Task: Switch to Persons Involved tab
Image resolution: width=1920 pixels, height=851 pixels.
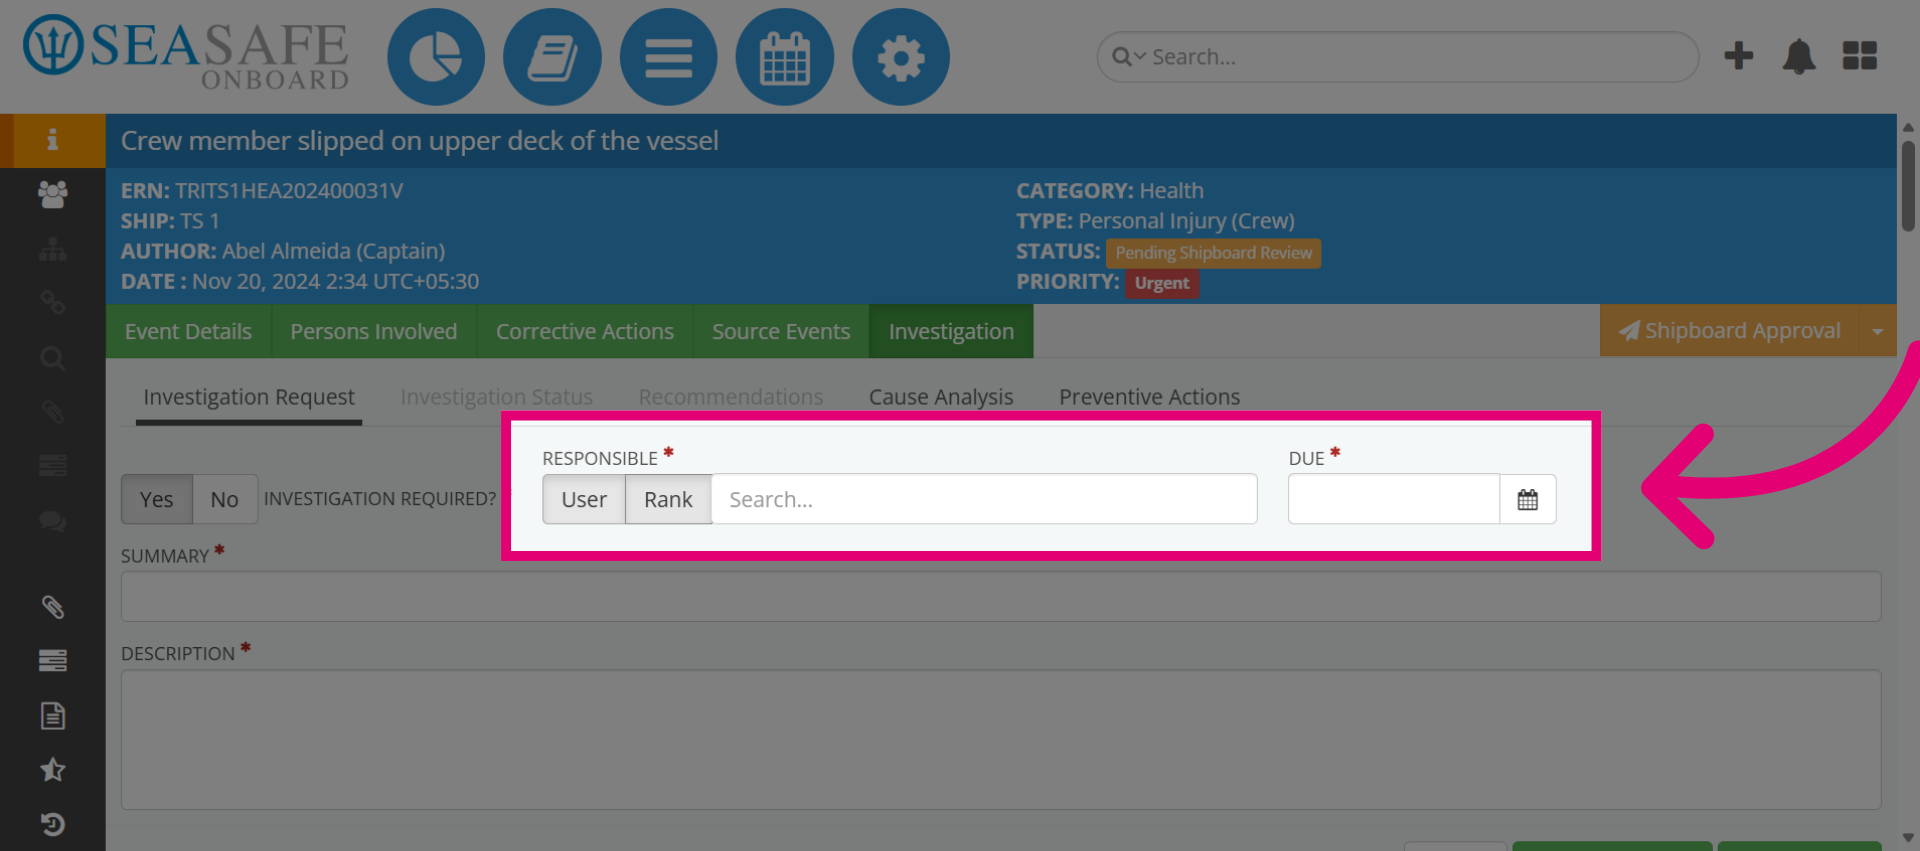Action: pyautogui.click(x=374, y=331)
